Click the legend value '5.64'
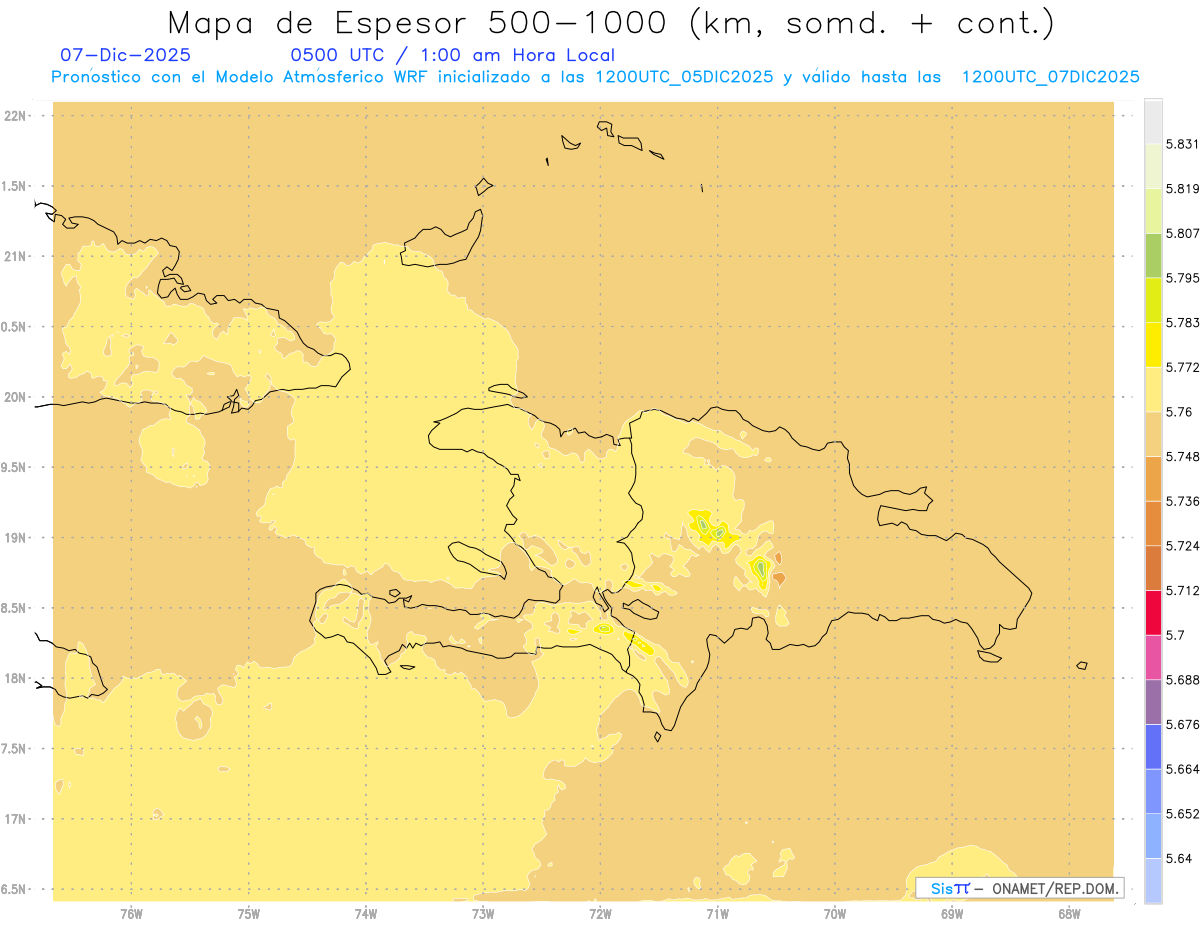Image resolution: width=1200 pixels, height=927 pixels. pyautogui.click(x=1179, y=858)
